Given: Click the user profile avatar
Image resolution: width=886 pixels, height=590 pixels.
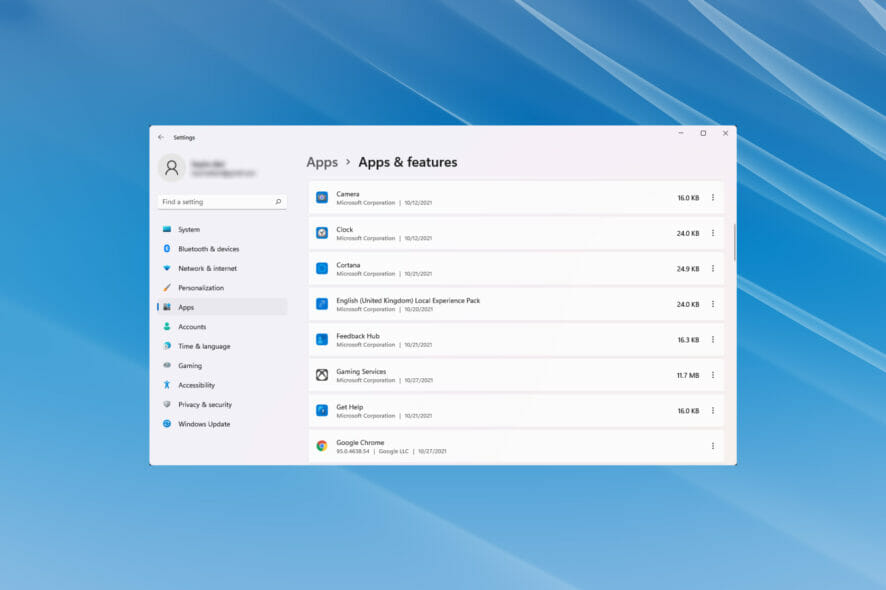Looking at the screenshot, I should (x=172, y=167).
